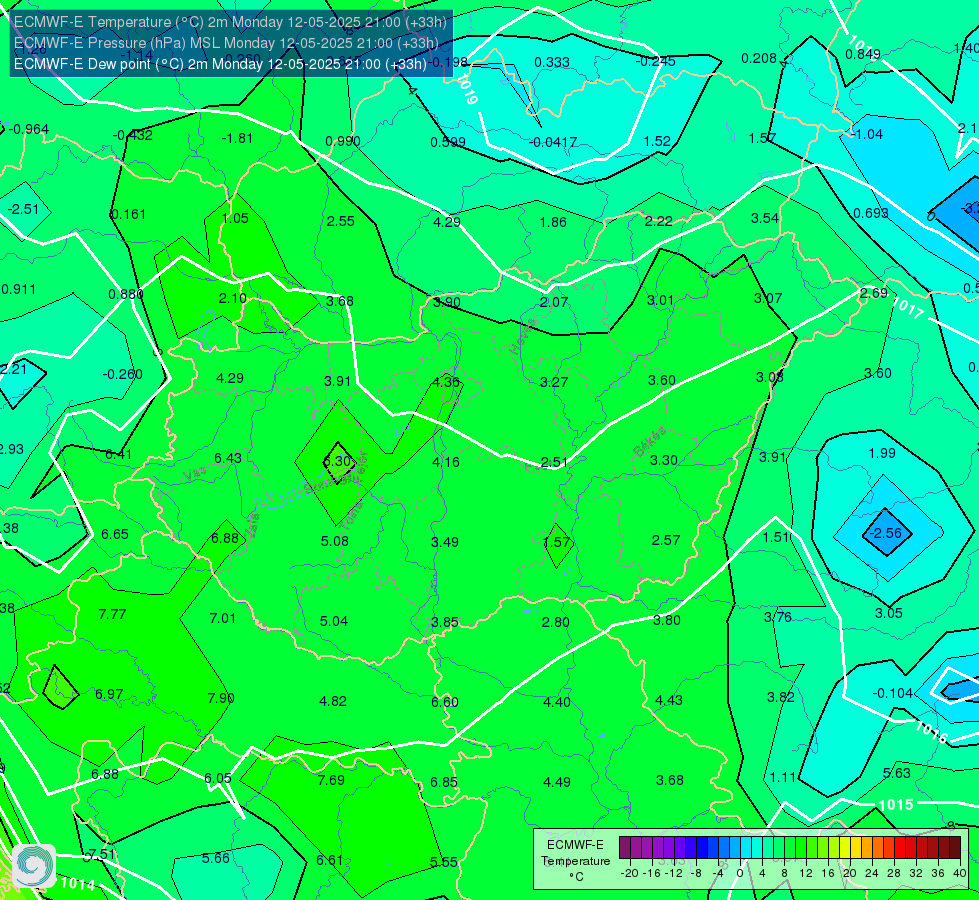Click the 2.57 dew point value
Viewport: 979px width, 900px height.
[x=666, y=540]
